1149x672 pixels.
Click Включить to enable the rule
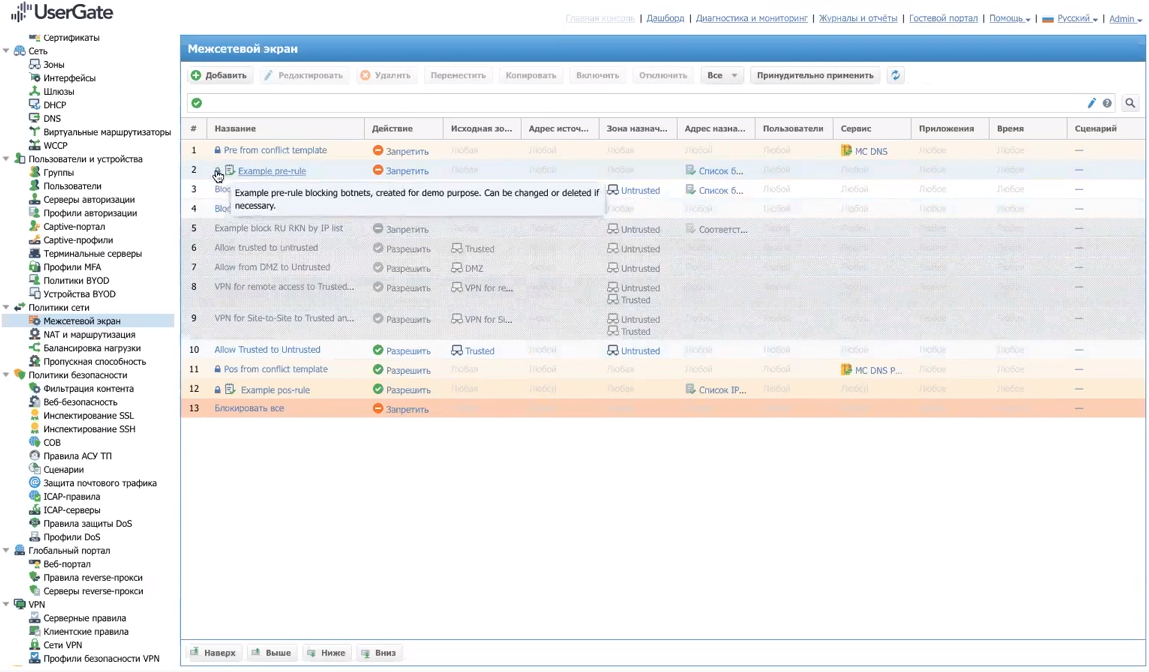point(597,75)
